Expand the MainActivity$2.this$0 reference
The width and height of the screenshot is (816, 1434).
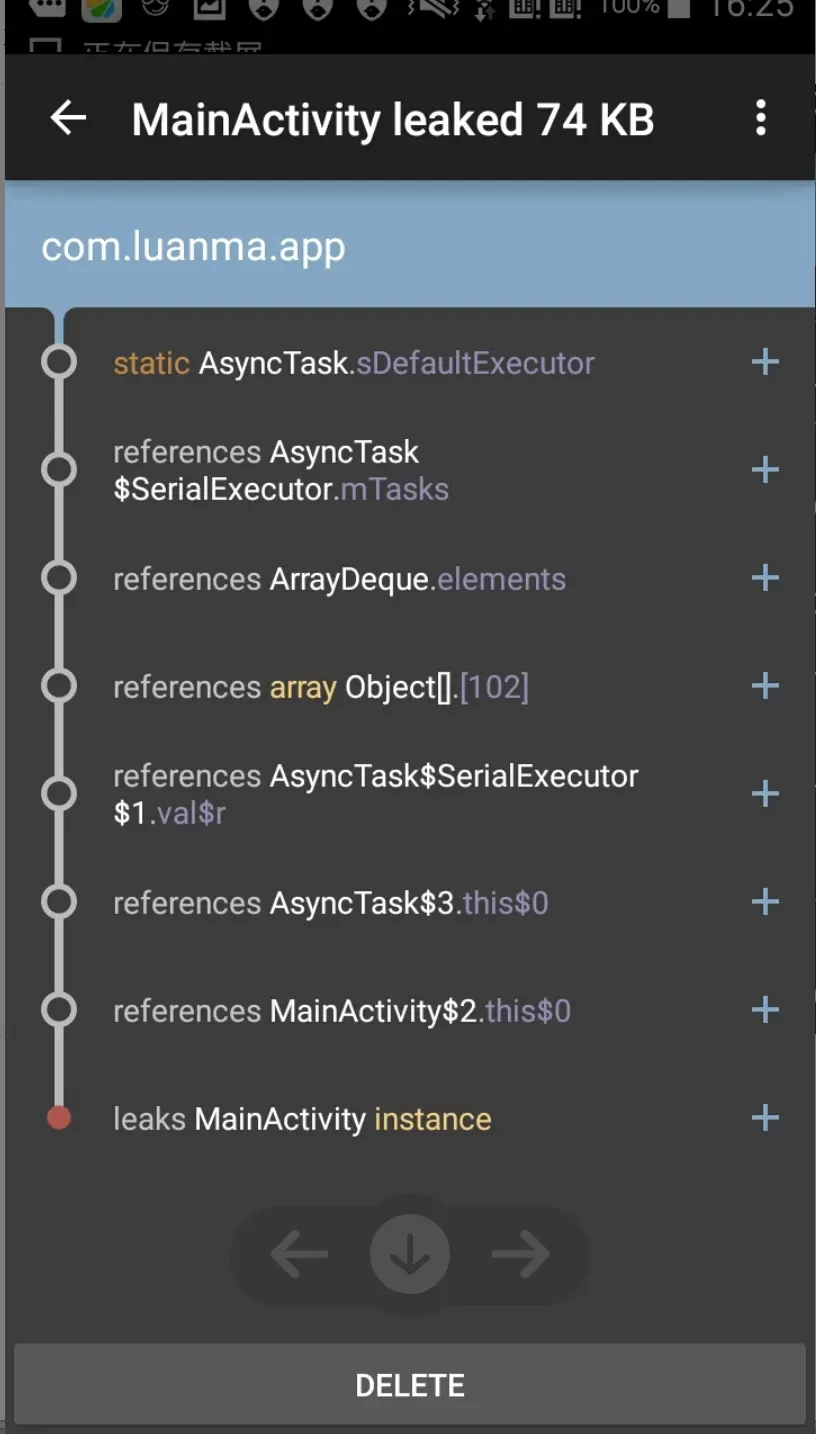point(765,1010)
